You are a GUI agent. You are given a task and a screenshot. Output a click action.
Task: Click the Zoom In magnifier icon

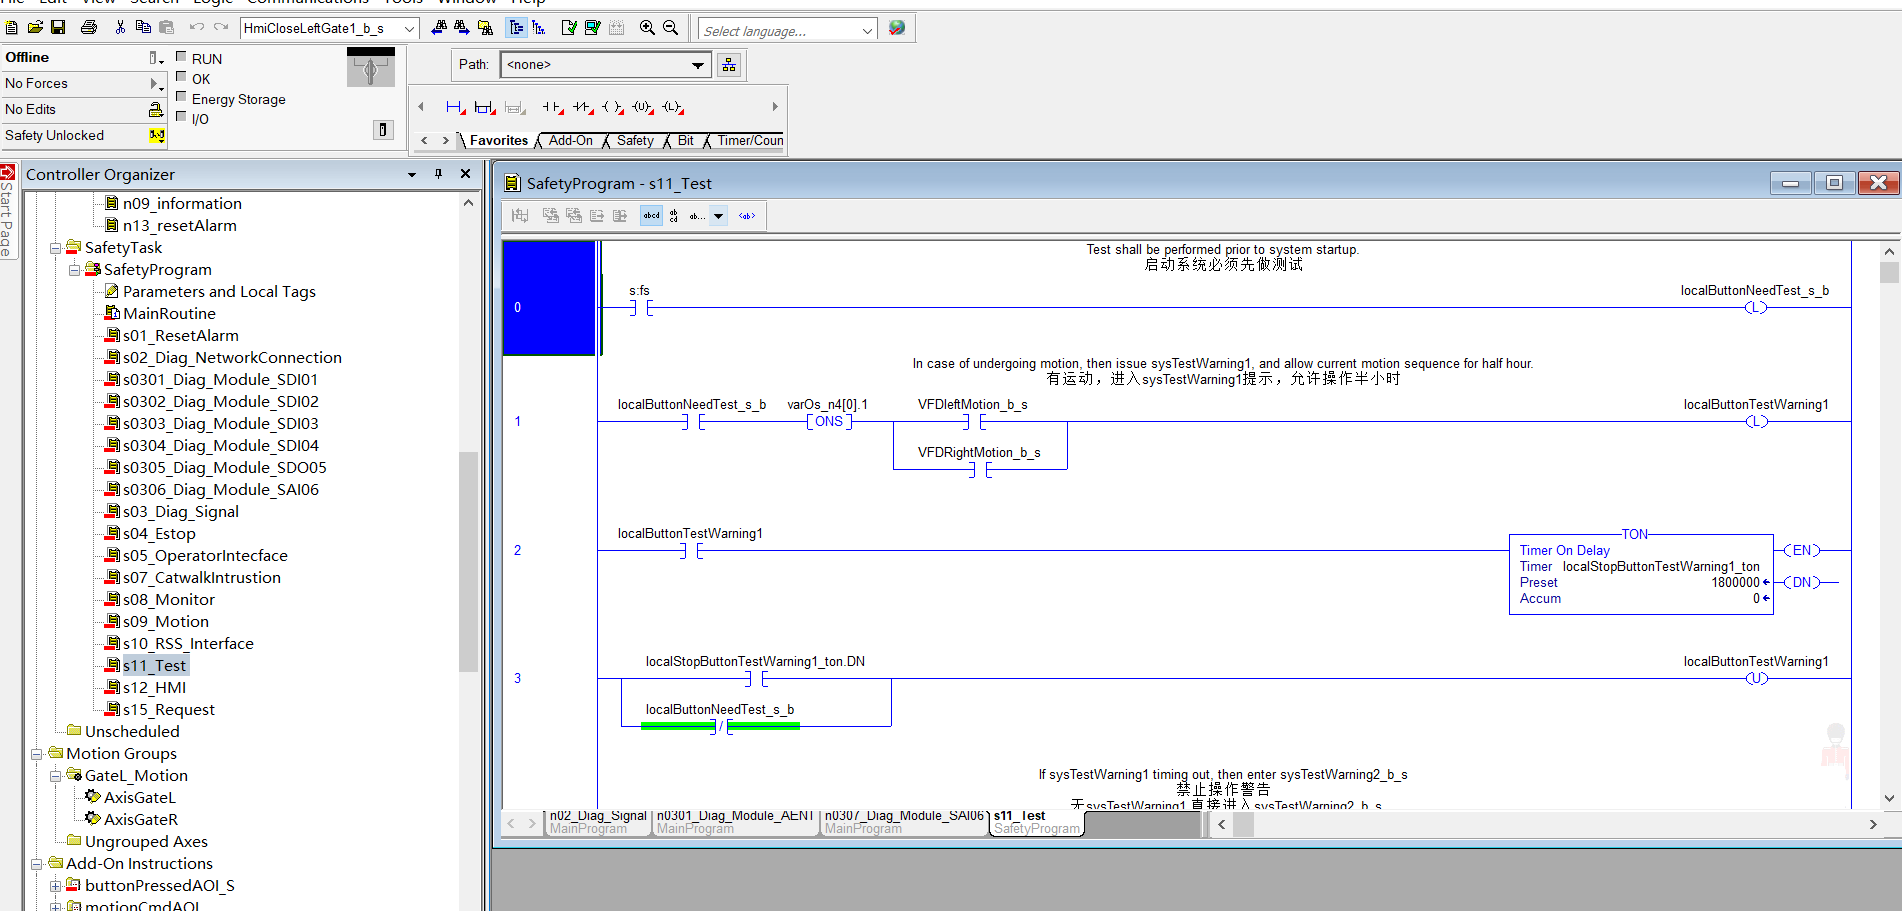(647, 28)
